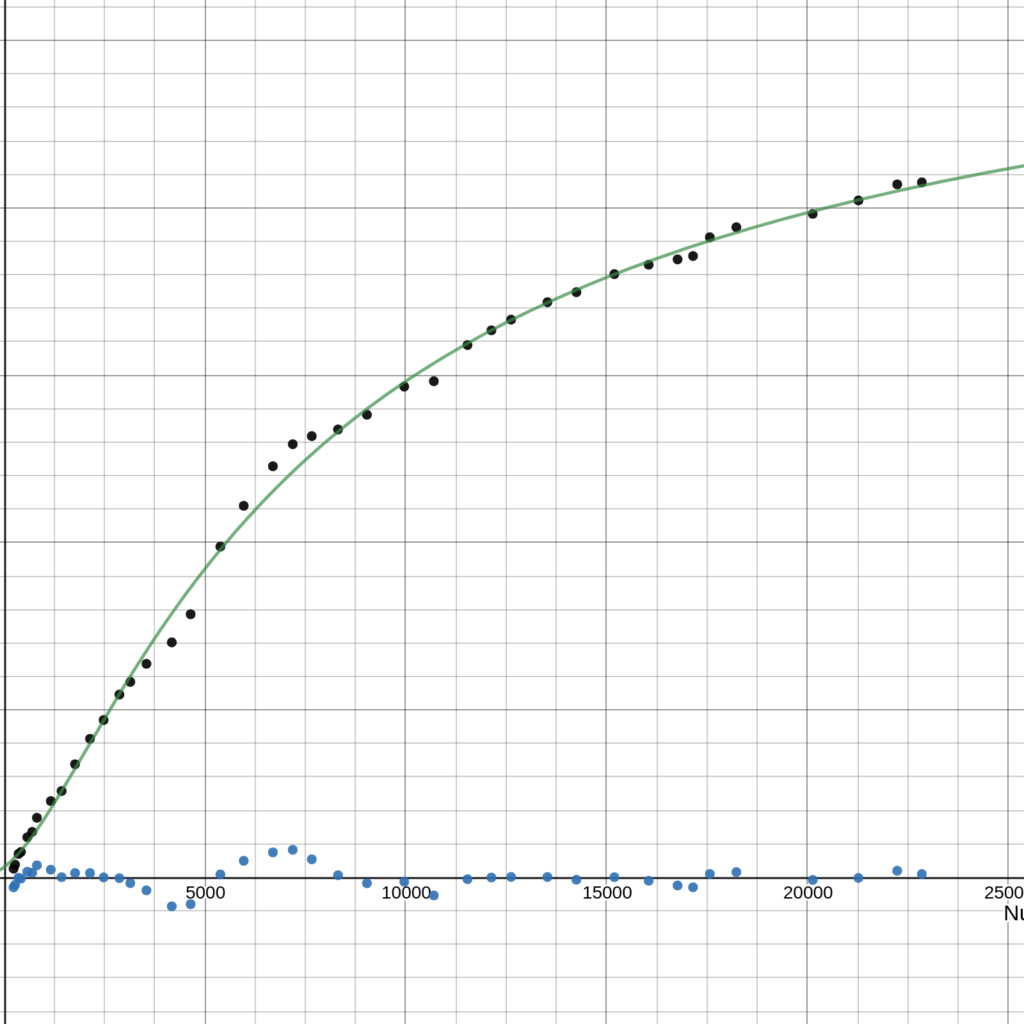Click the 20000 x-axis label
This screenshot has height=1024, width=1024.
pyautogui.click(x=807, y=893)
